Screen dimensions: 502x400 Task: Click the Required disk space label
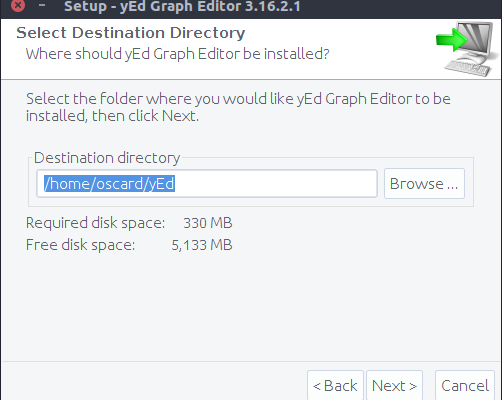pyautogui.click(x=95, y=223)
